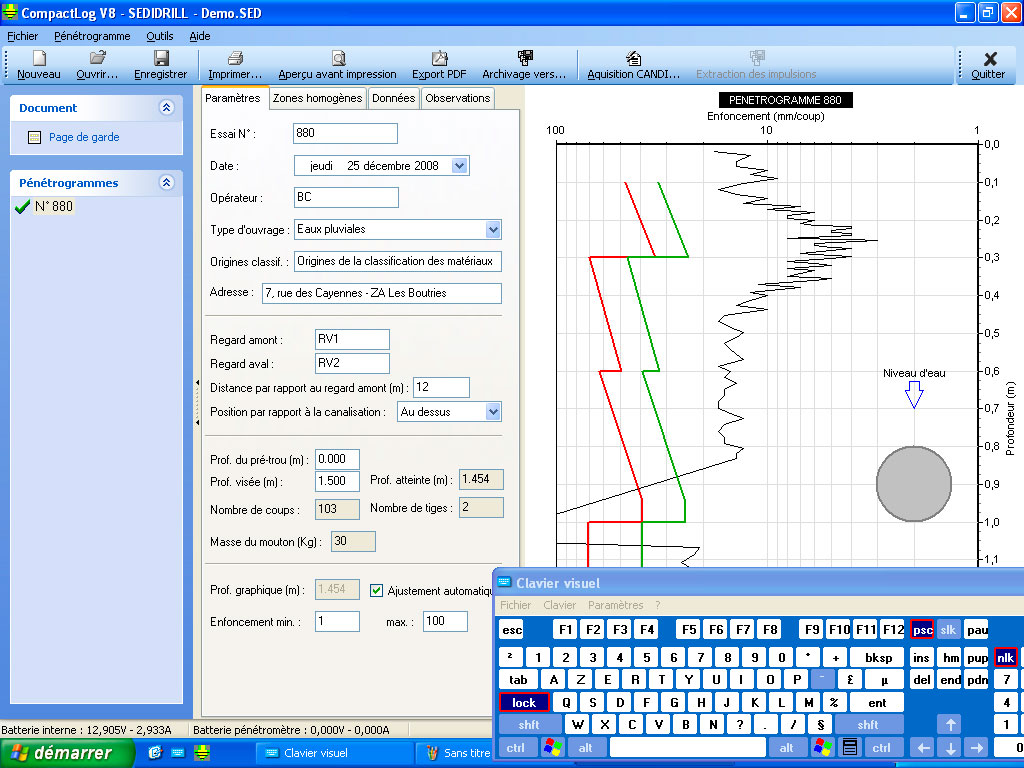Image resolution: width=1024 pixels, height=768 pixels.
Task: Click the Page de garde icon
Action: click(35, 137)
